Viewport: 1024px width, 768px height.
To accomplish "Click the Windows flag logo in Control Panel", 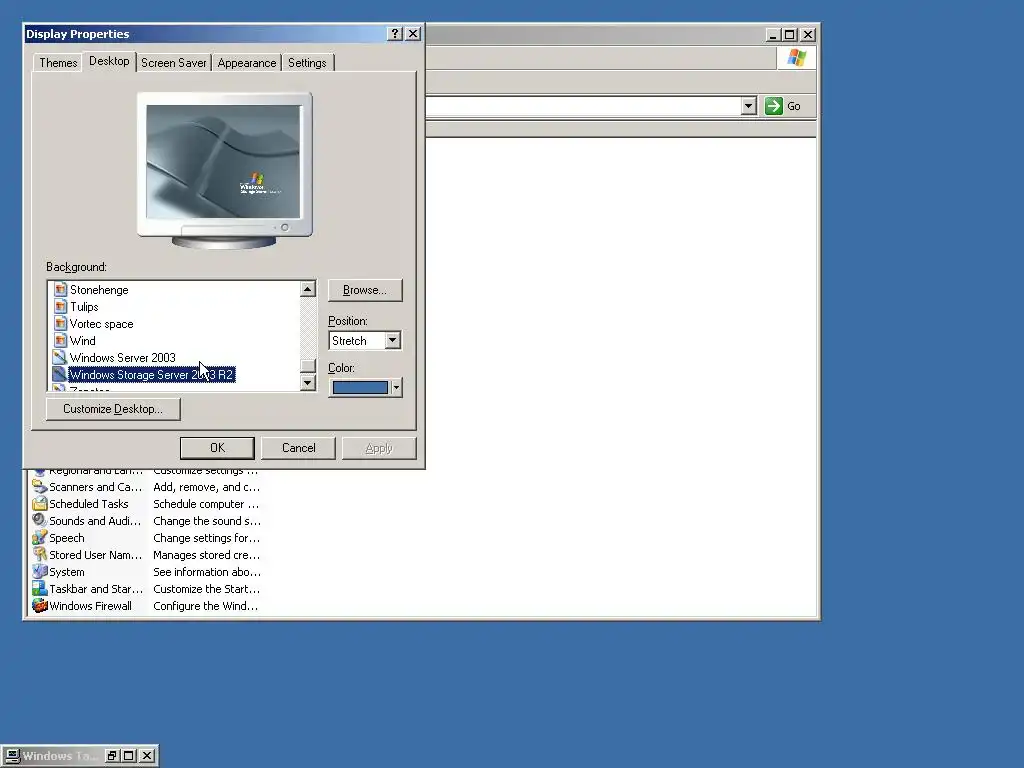I will pos(796,58).
